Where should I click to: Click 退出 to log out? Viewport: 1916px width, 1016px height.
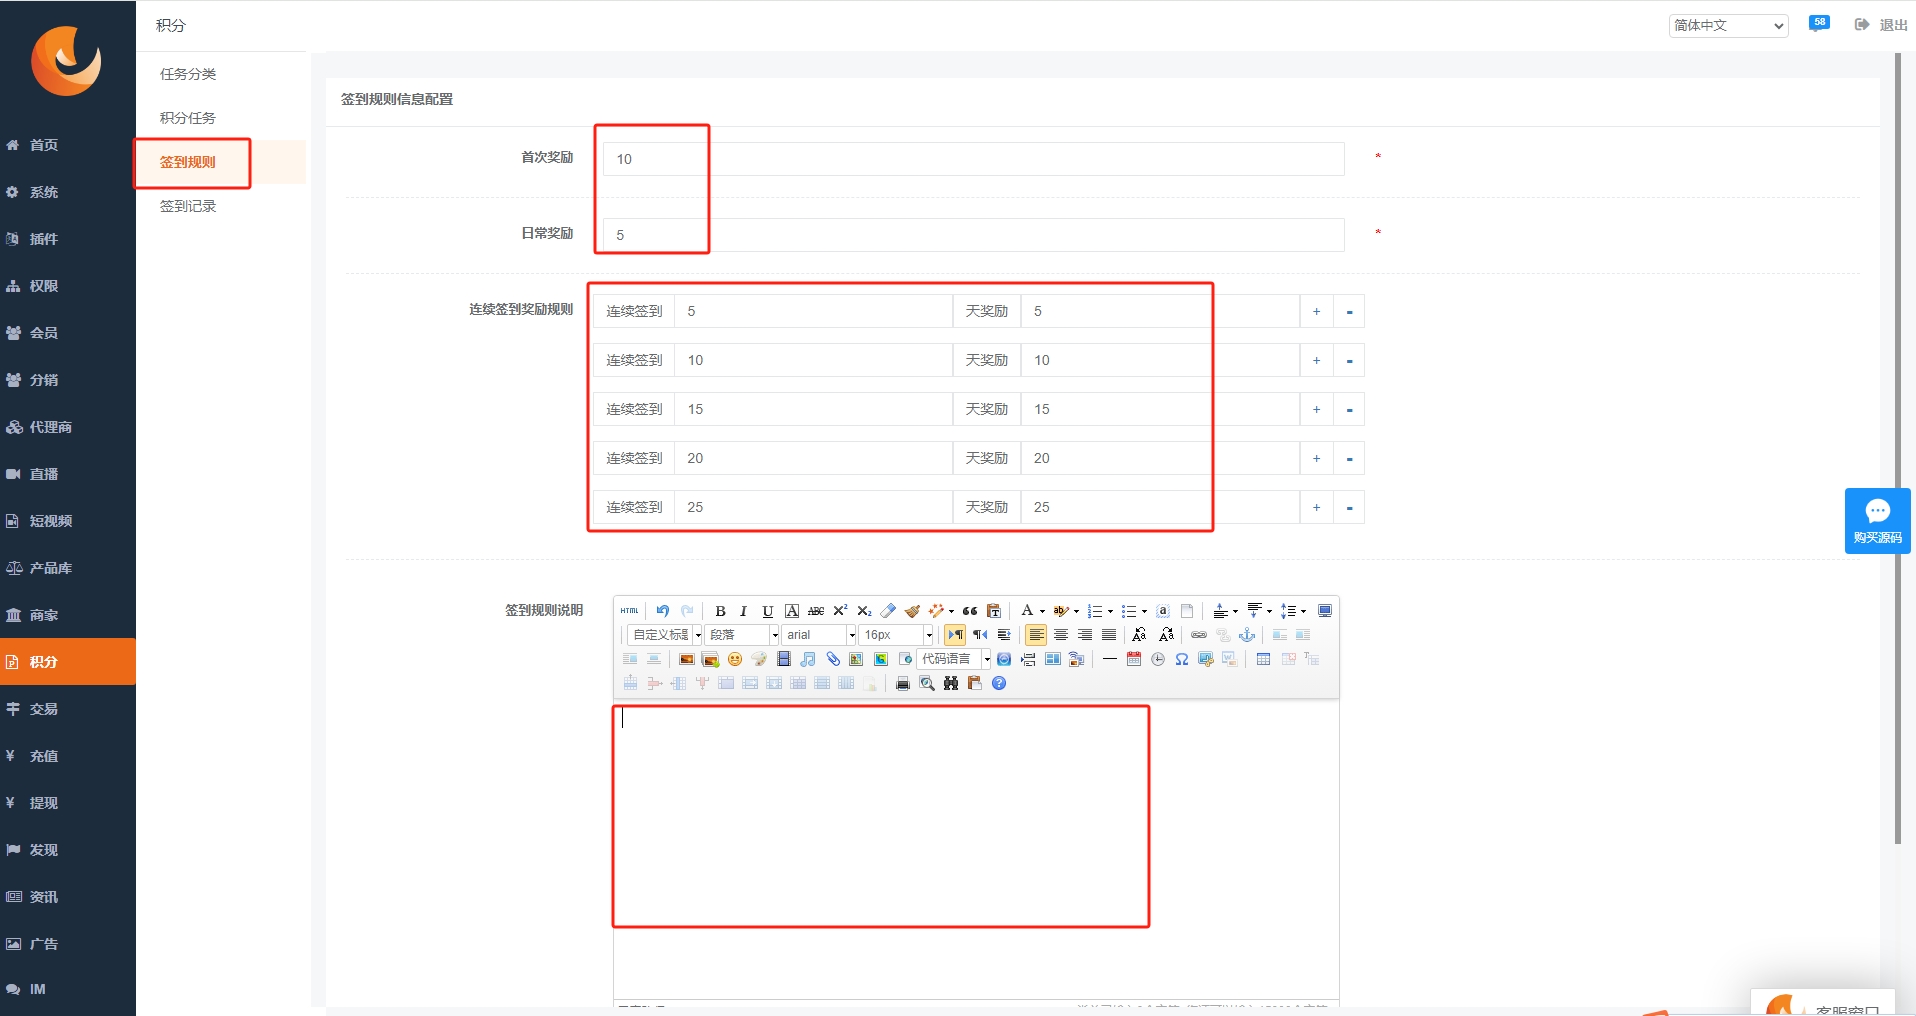pos(1881,25)
